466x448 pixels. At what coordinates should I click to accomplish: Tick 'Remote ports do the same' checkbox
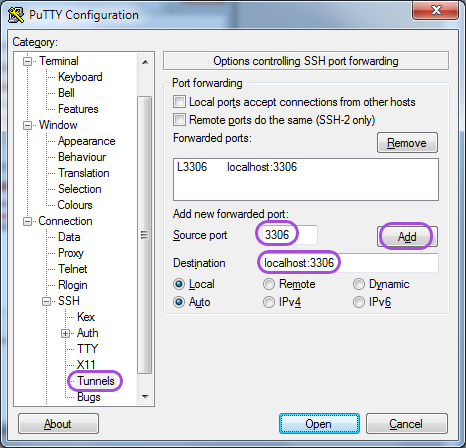179,119
